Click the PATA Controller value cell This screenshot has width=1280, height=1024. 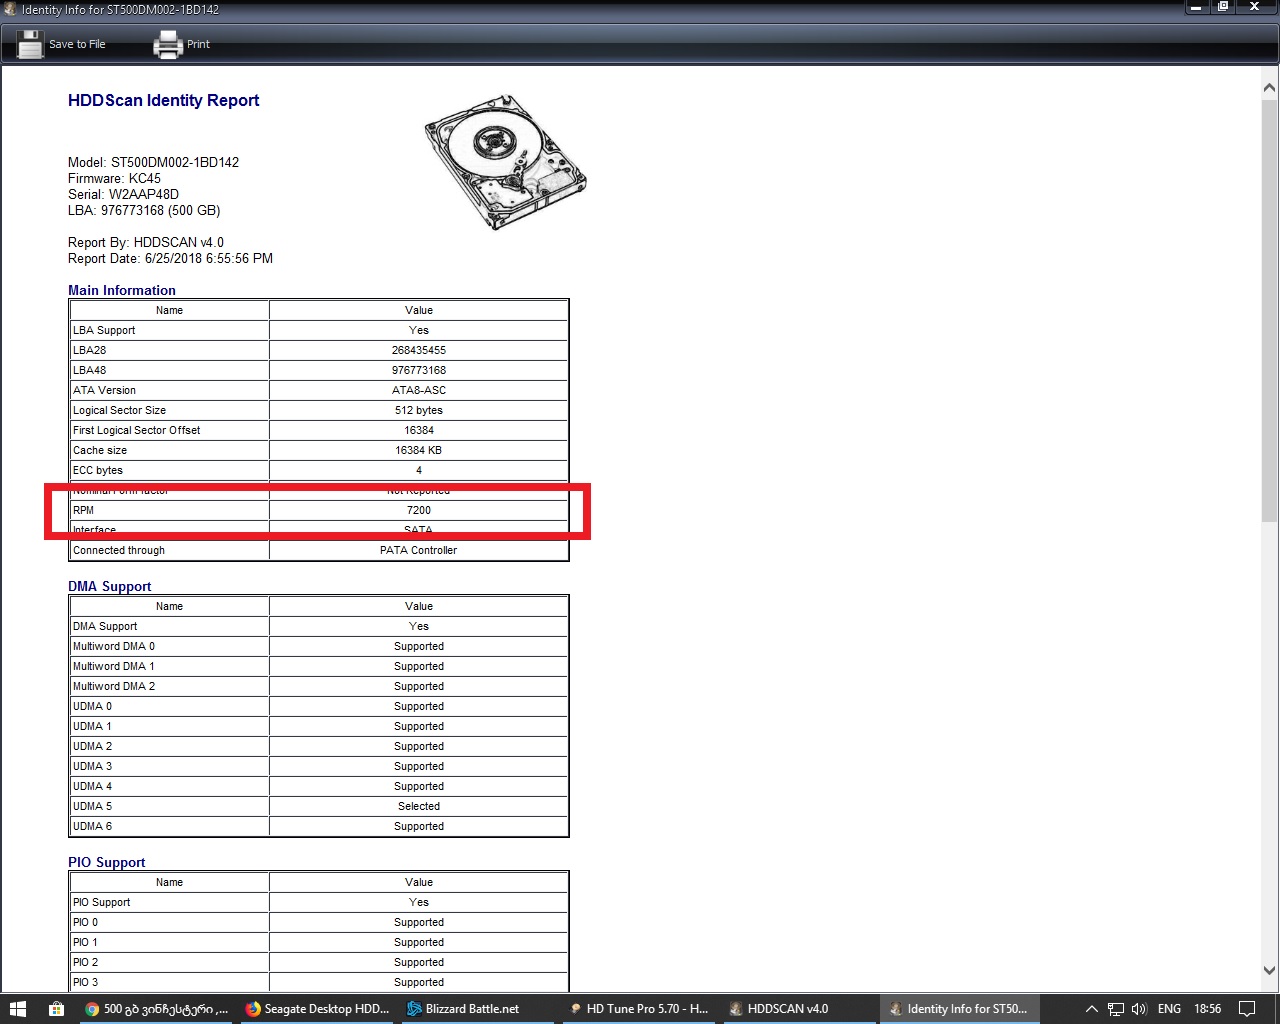[419, 550]
